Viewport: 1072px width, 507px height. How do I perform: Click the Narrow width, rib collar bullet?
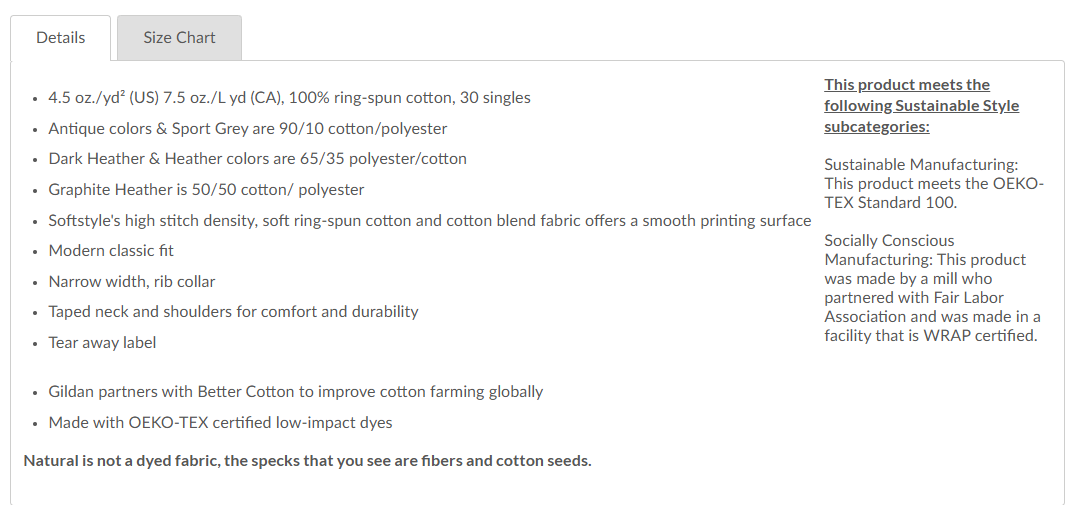[x=132, y=281]
